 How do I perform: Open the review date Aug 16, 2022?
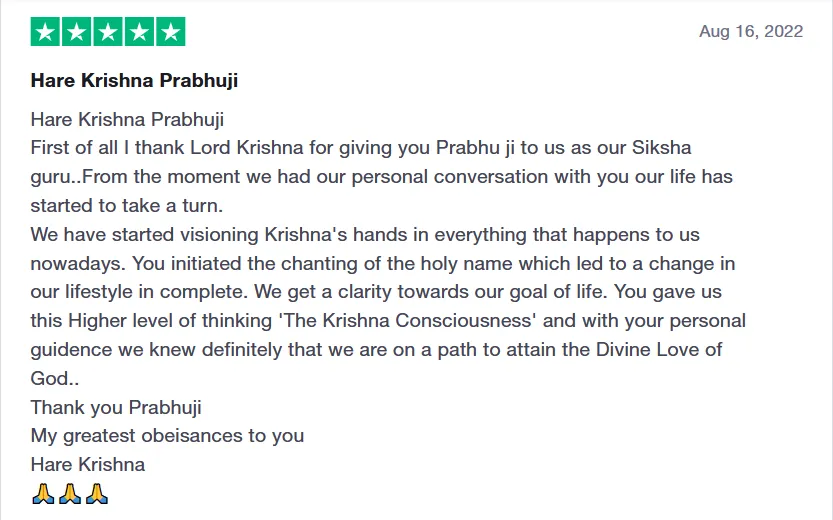tap(751, 31)
